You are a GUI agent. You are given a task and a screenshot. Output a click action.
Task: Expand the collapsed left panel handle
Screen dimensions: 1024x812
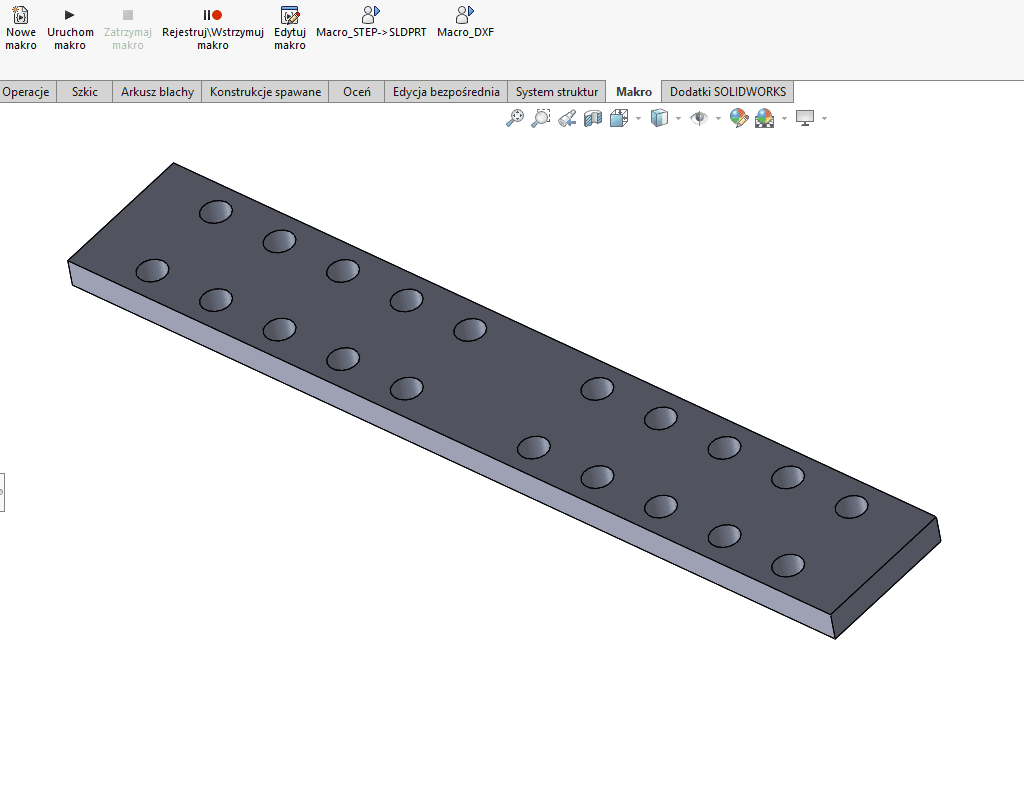2,493
